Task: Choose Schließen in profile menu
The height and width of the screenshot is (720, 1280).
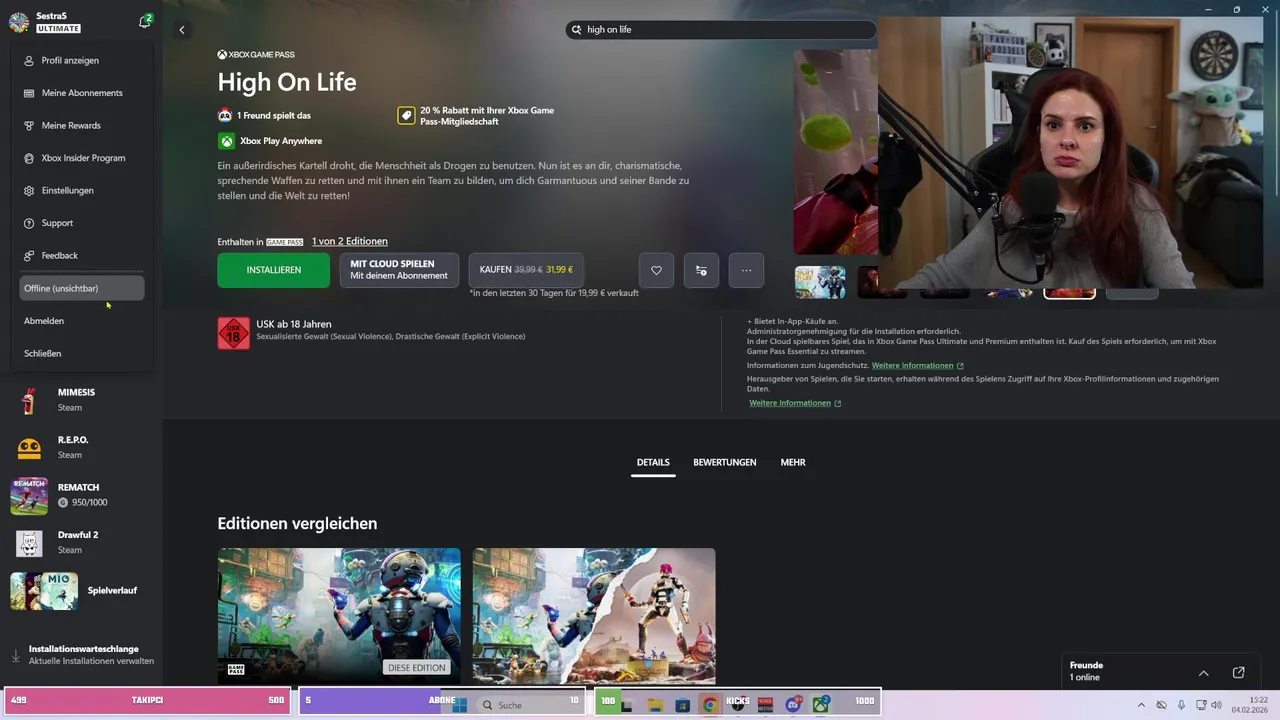Action: 82,353
